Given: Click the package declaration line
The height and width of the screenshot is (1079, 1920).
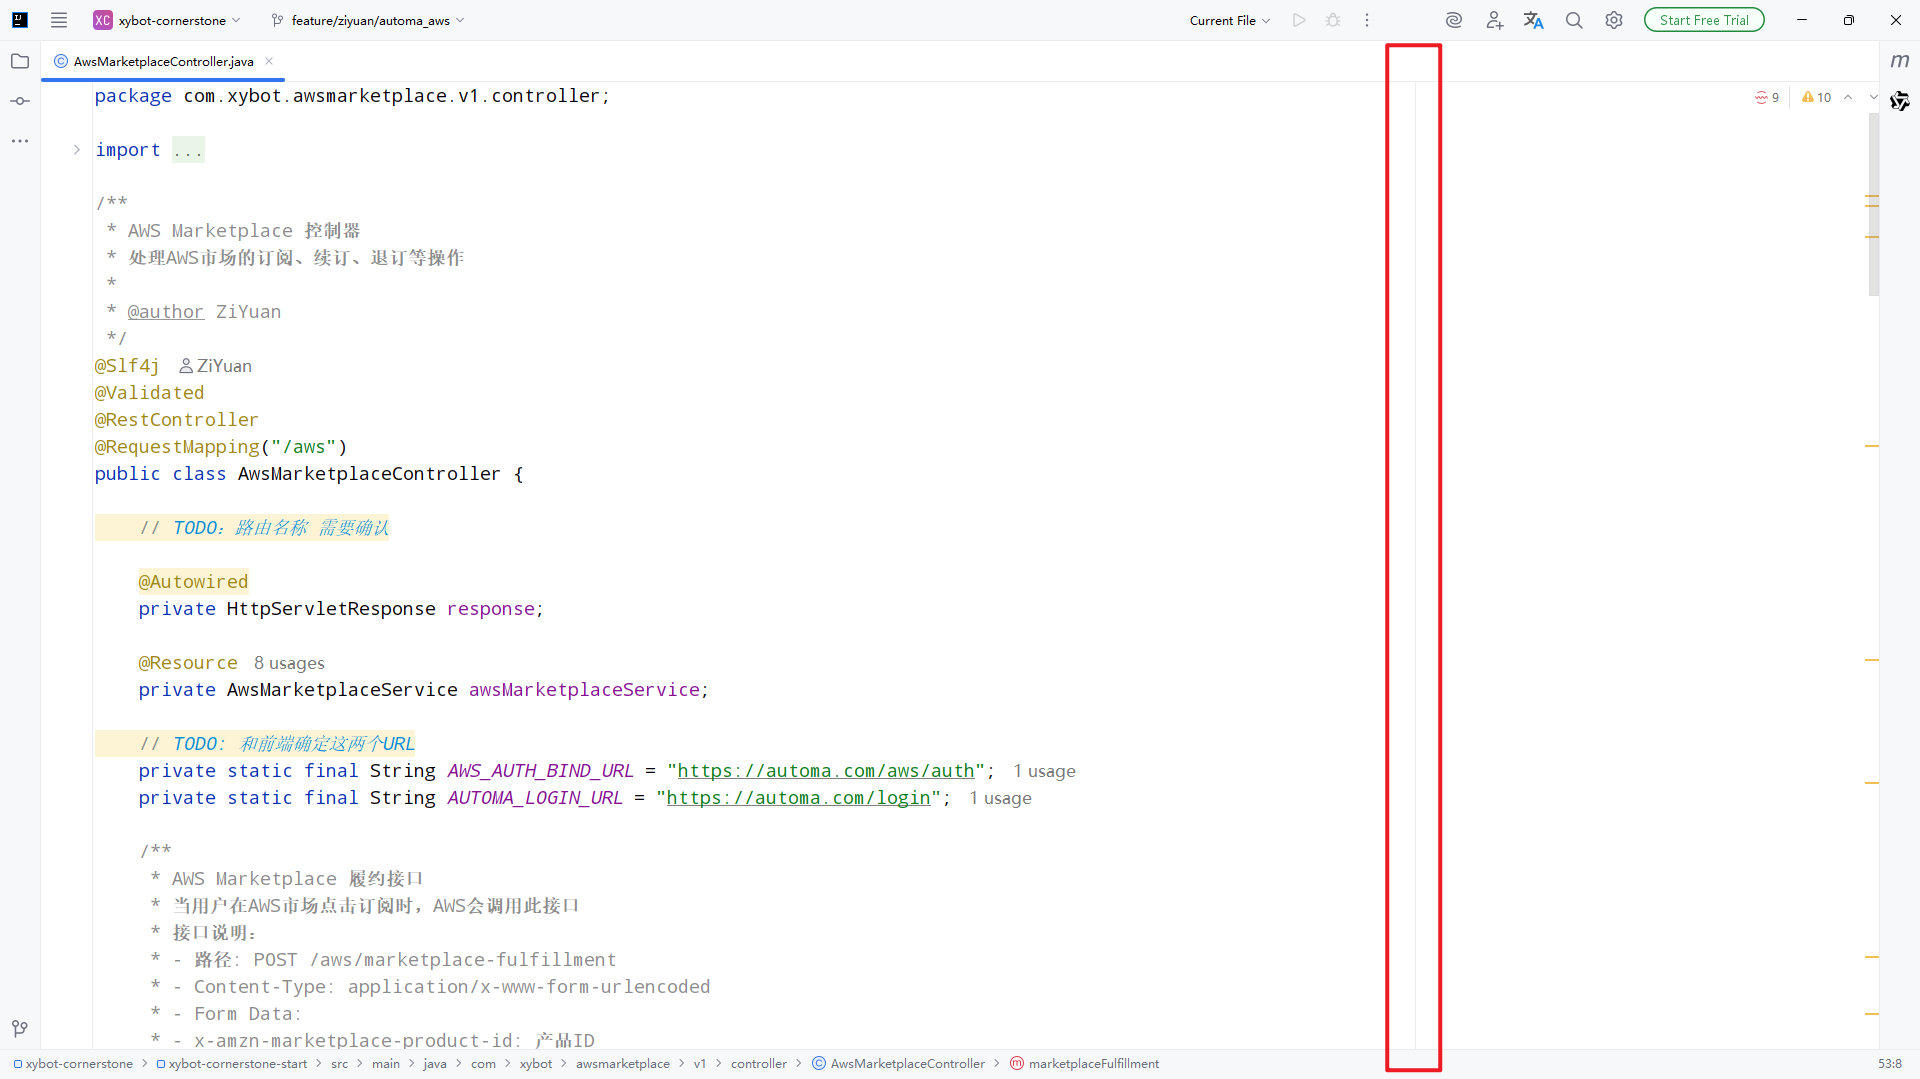Looking at the screenshot, I should (x=352, y=96).
